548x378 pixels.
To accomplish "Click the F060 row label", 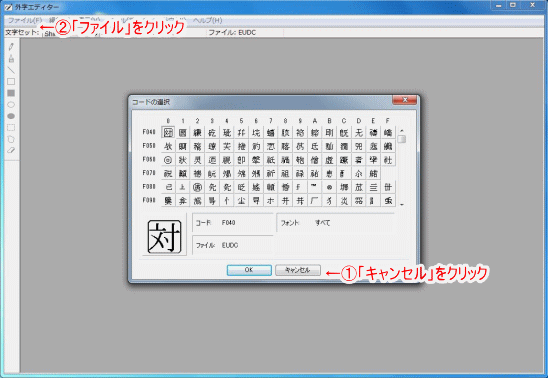I will coord(149,159).
